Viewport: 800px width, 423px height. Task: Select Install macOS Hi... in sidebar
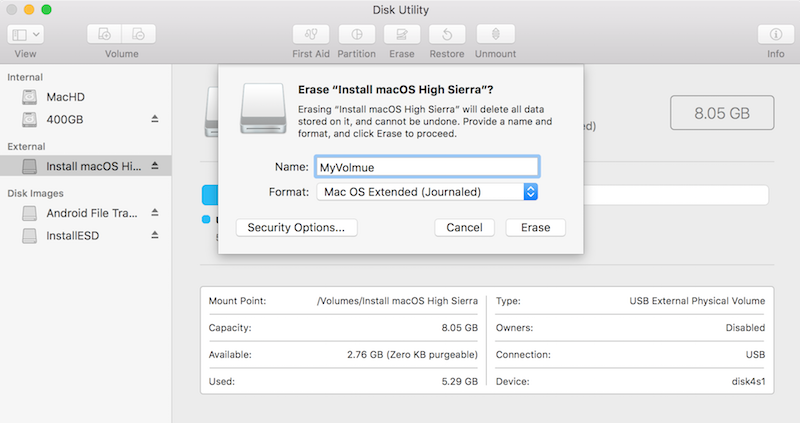click(86, 166)
